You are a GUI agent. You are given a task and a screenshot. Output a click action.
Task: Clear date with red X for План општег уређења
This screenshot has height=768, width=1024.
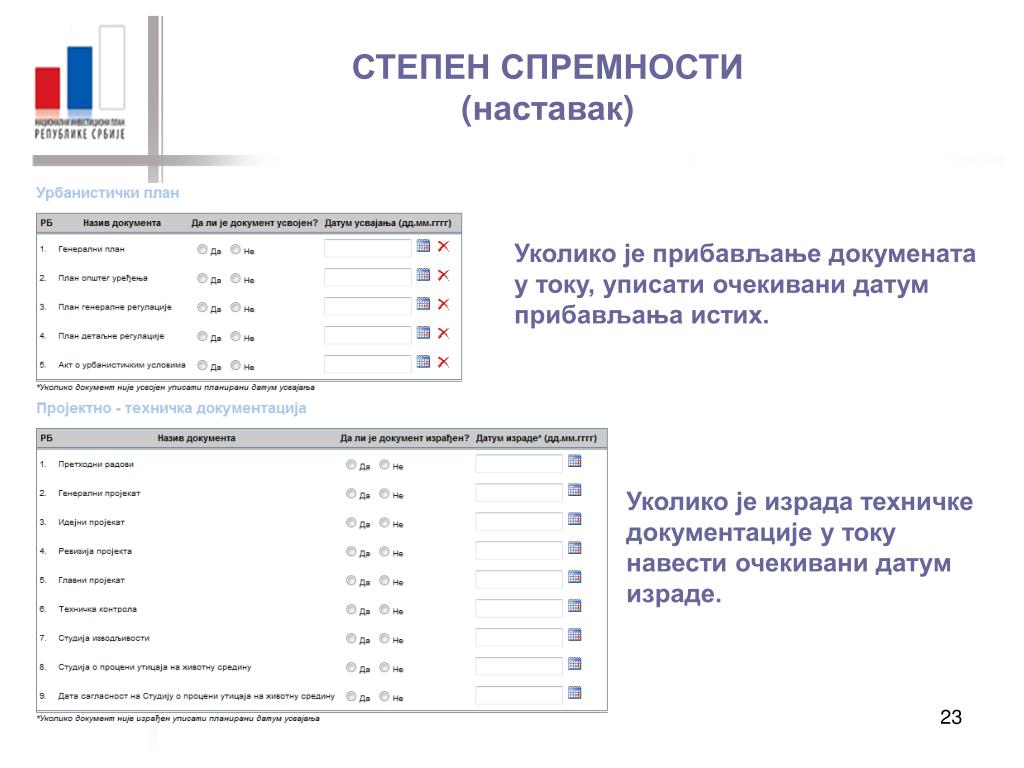click(x=443, y=275)
